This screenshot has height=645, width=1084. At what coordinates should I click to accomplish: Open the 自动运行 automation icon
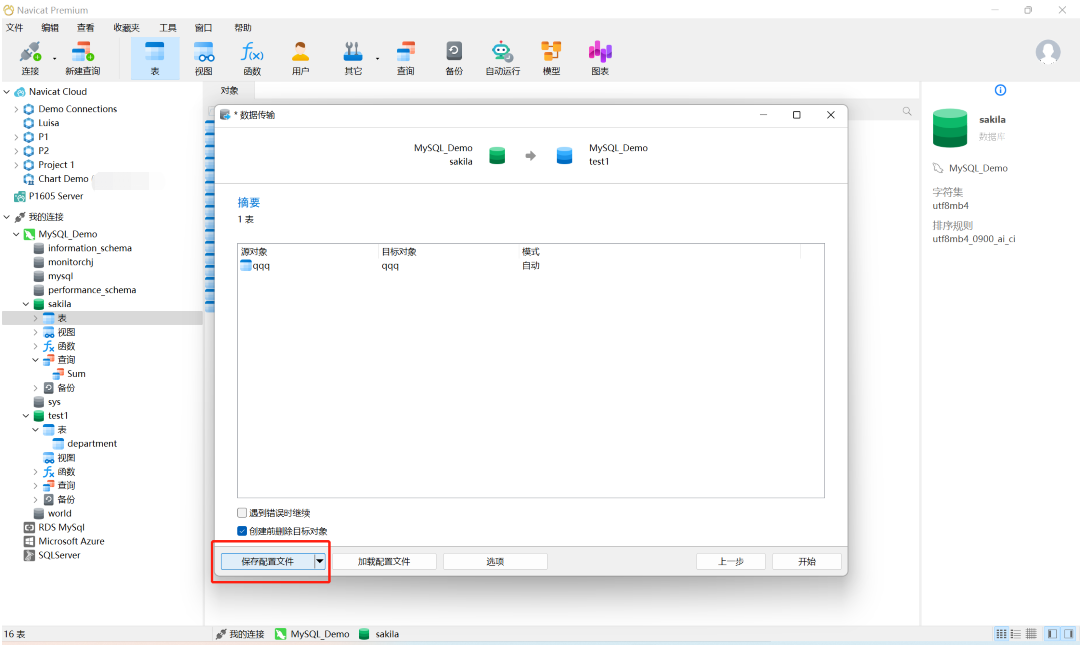[x=502, y=56]
